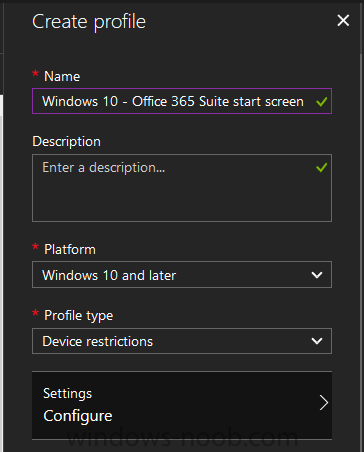Click the Create profile heading
This screenshot has width=364, height=452.
pos(89,22)
